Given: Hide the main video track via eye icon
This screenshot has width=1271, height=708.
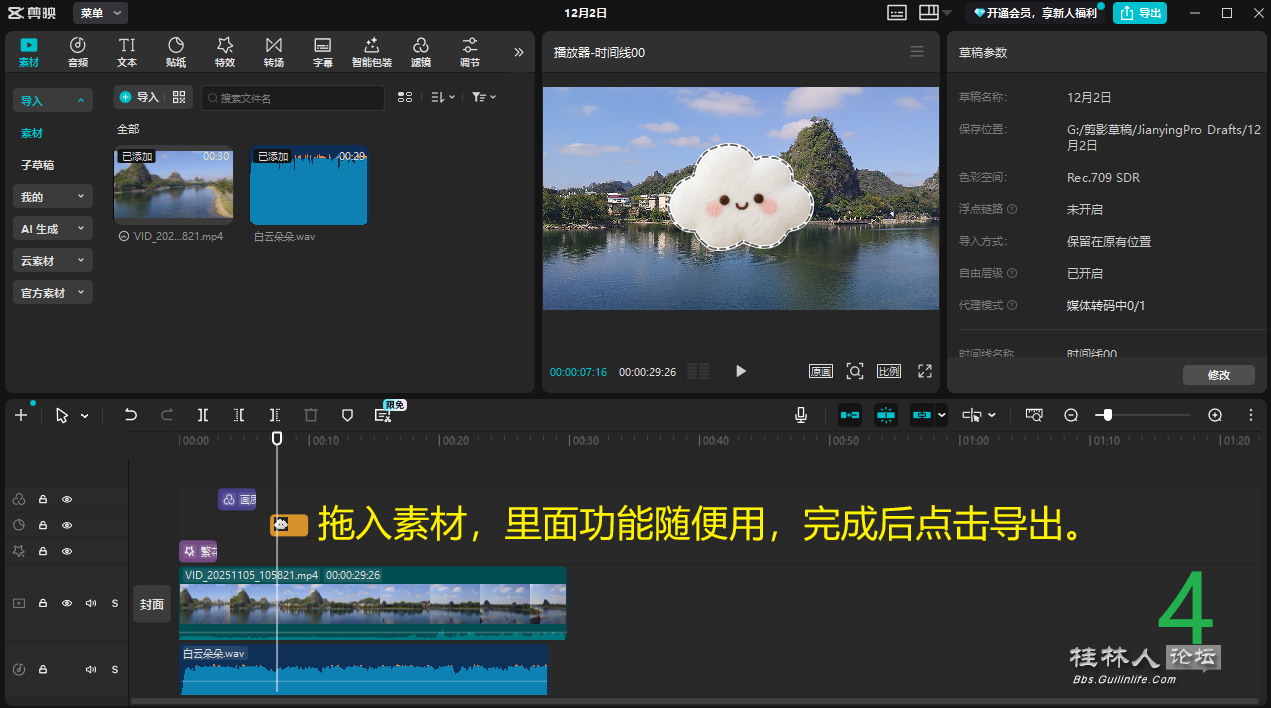Looking at the screenshot, I should (67, 603).
